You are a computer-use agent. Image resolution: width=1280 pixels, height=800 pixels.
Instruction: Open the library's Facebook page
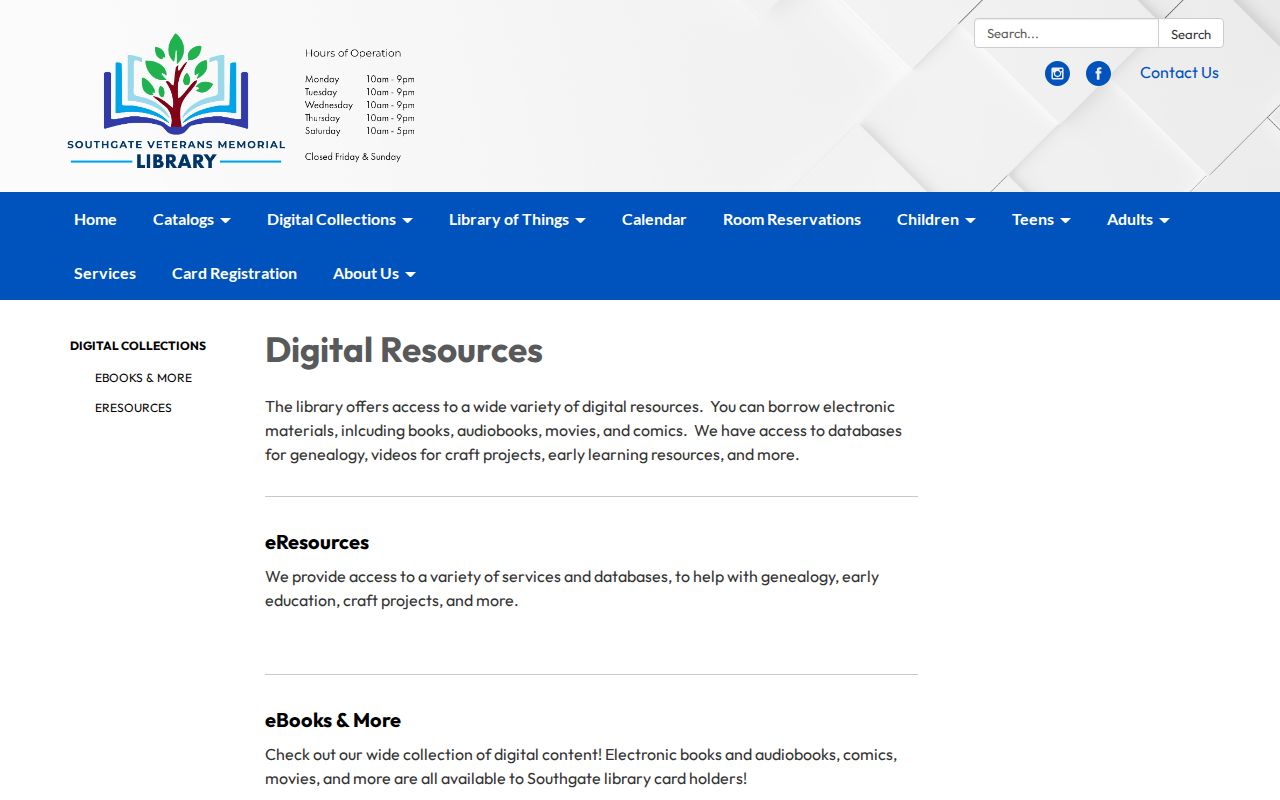point(1098,73)
